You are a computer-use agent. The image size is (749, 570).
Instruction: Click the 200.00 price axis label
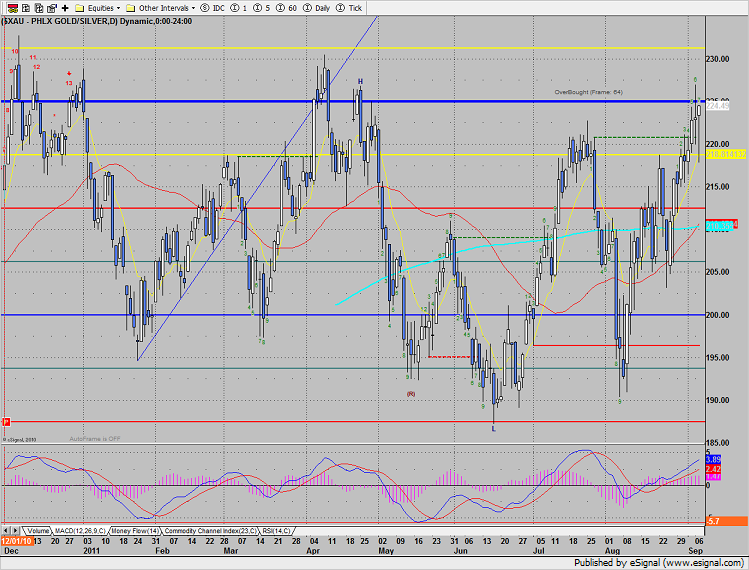717,315
